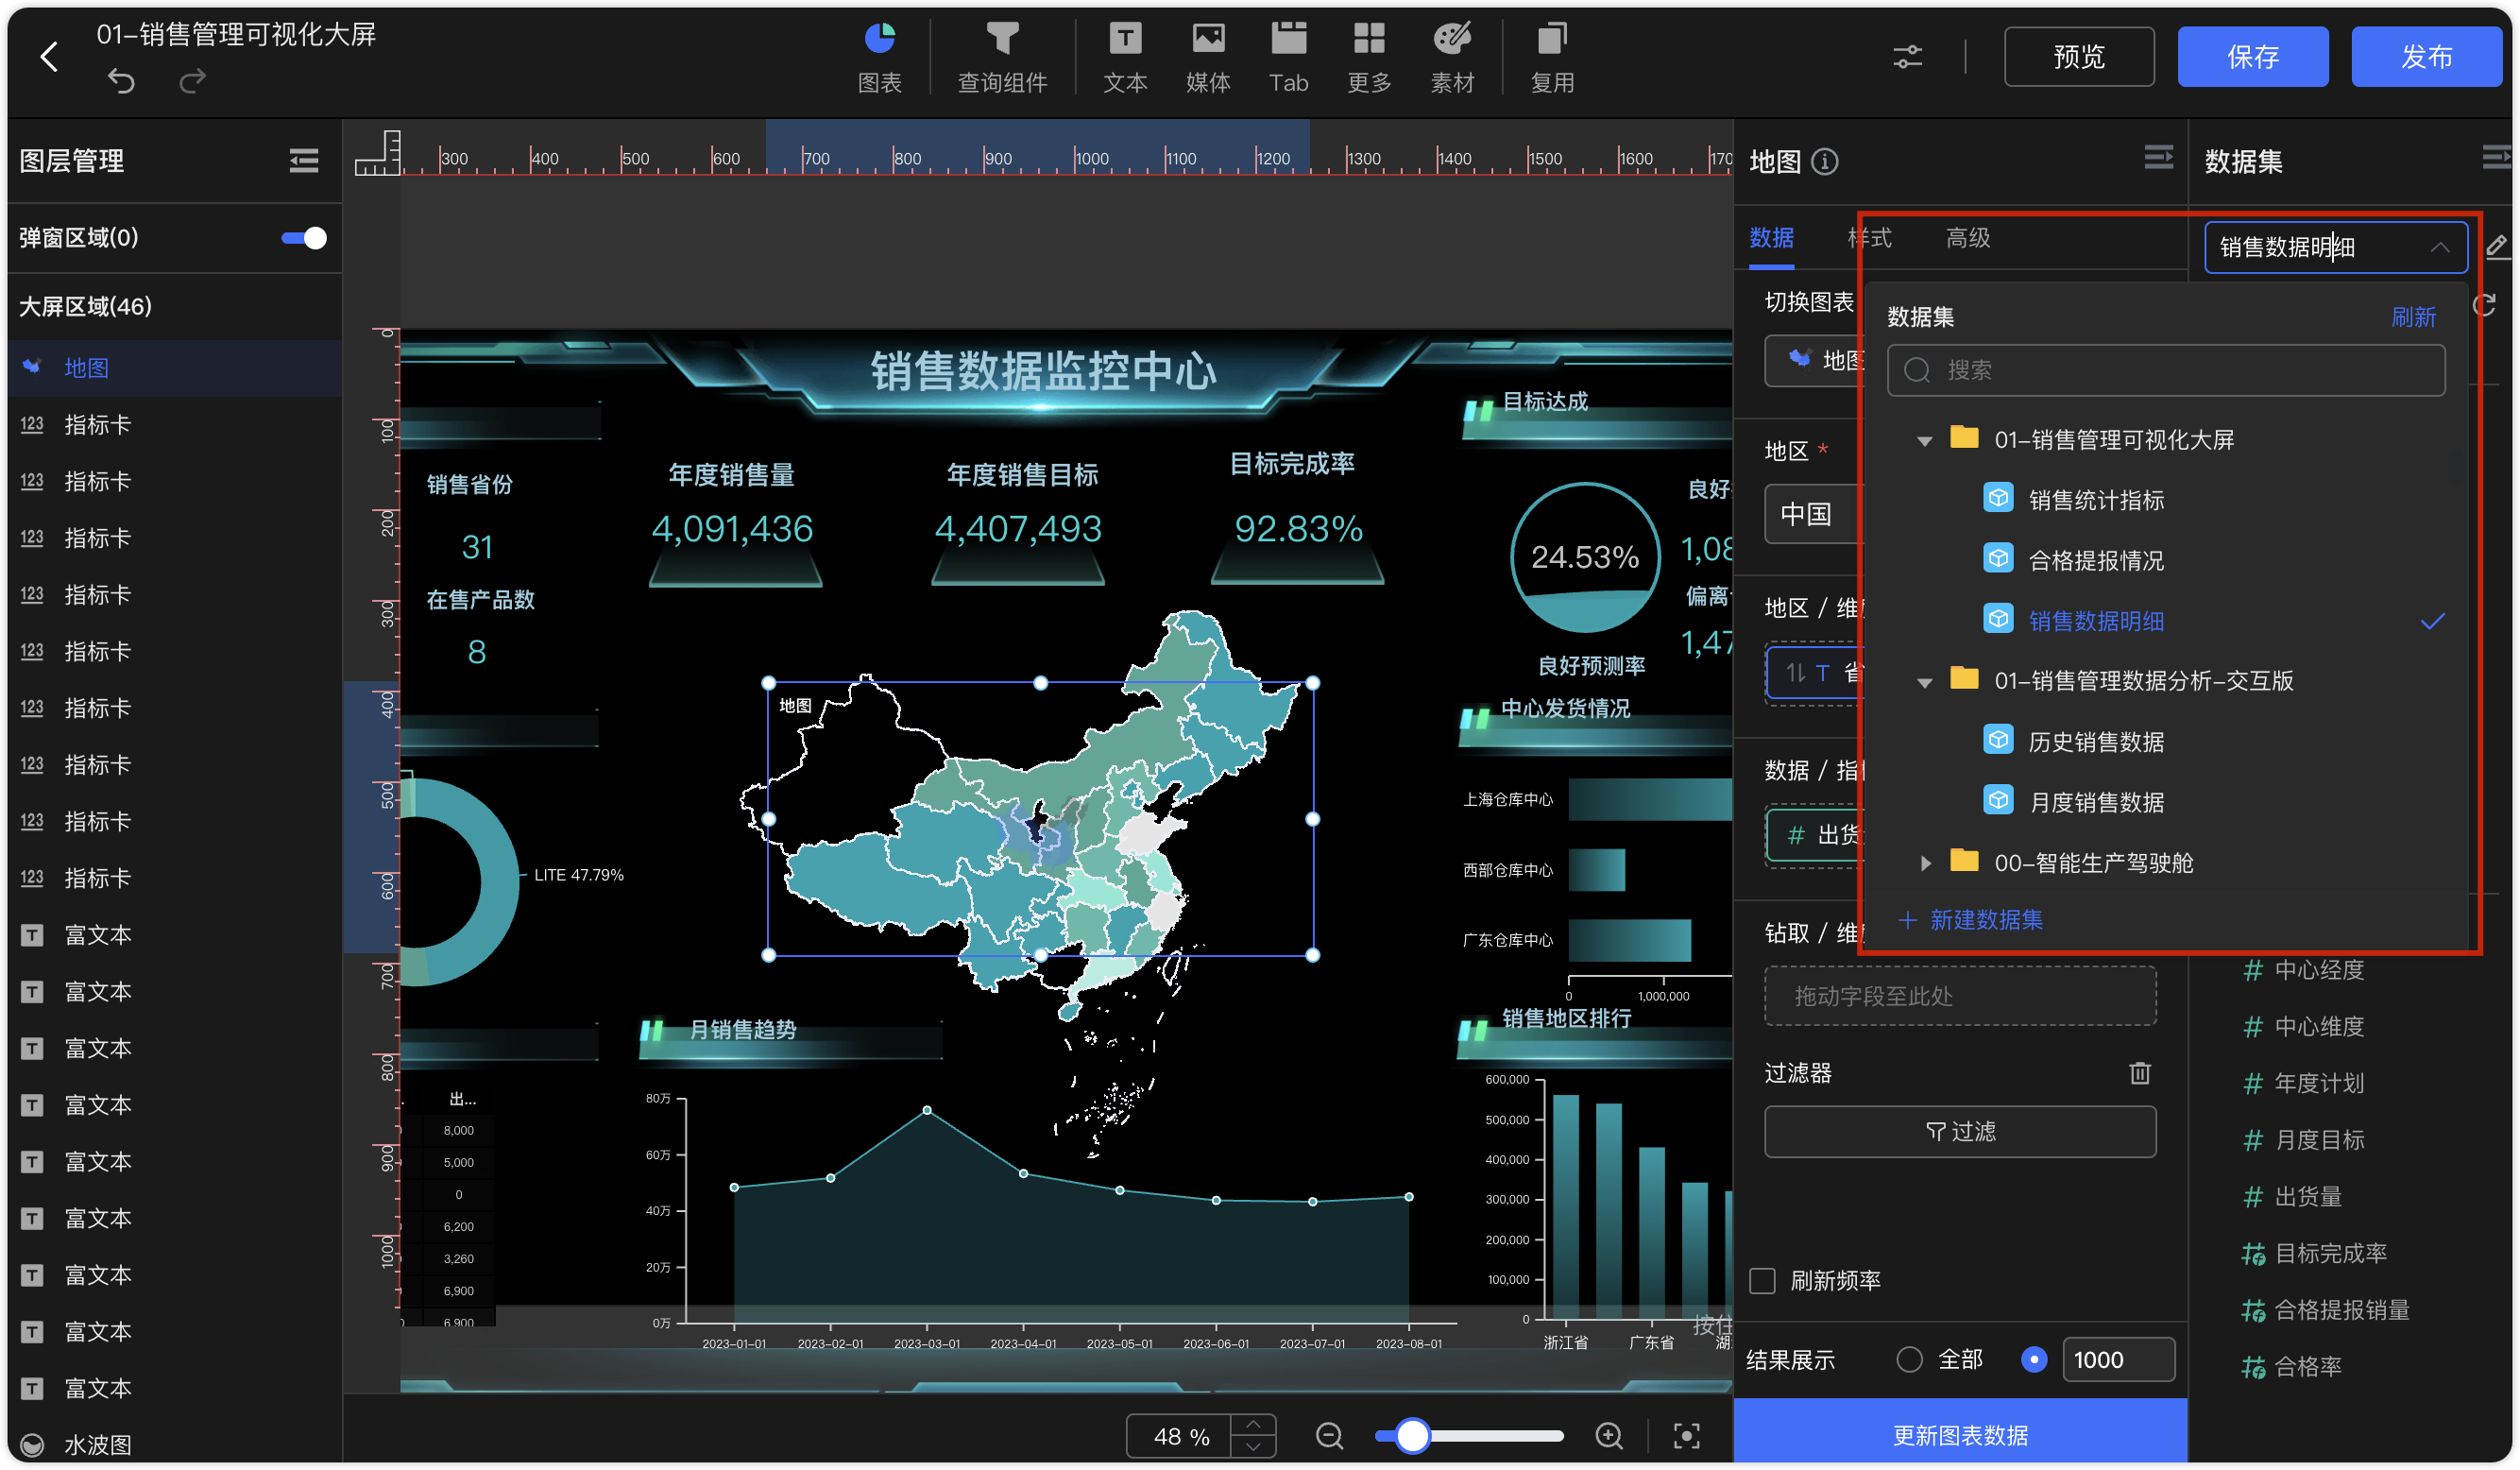Switch to the 数据 tab
The height and width of the screenshot is (1470, 2520).
[1771, 238]
